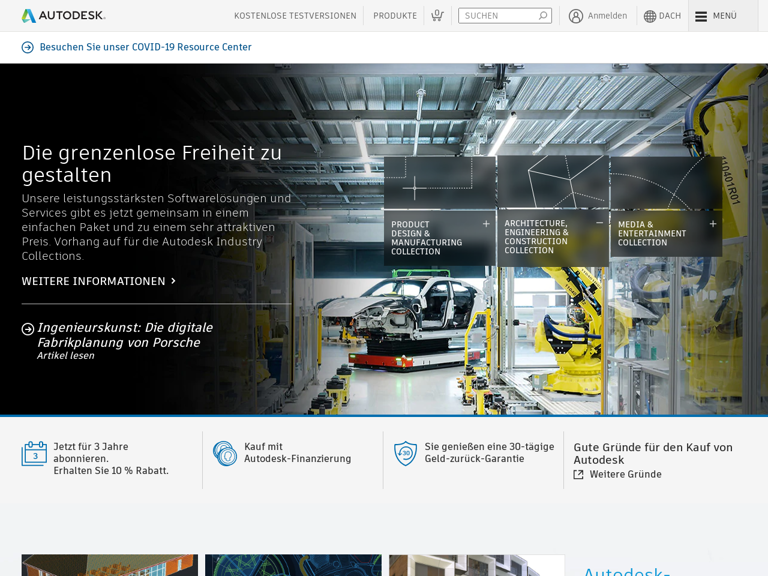Open the shopping cart icon

437,16
